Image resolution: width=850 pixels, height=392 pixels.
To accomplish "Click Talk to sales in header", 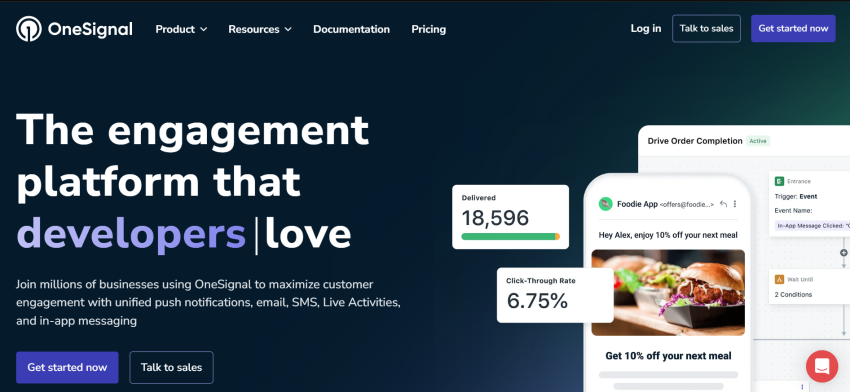I will [x=706, y=29].
